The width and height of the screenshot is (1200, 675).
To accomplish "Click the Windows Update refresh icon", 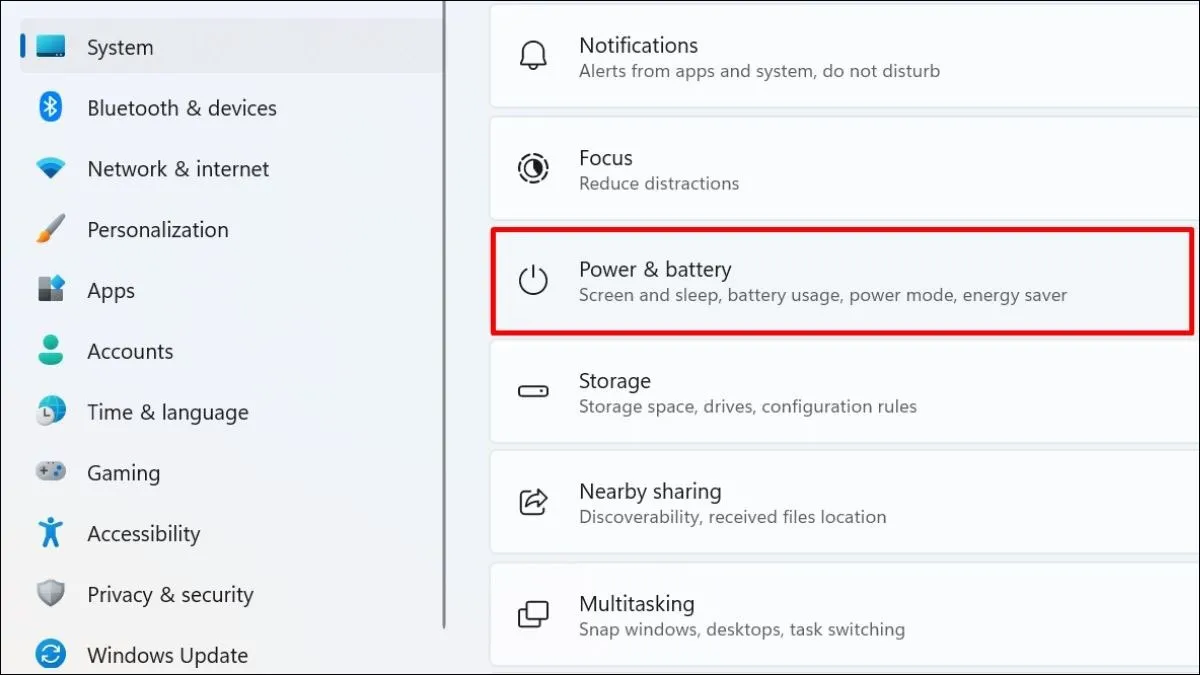I will (50, 655).
